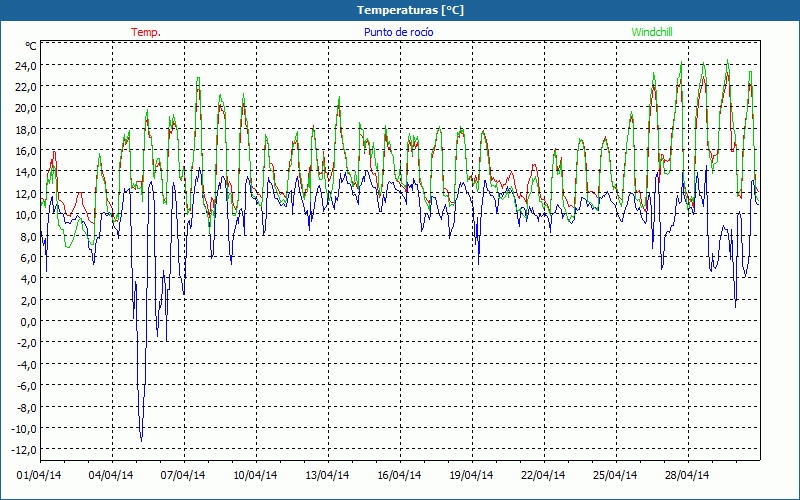The image size is (800, 500).
Task: Click the dew point minimum near -11°C
Action: 141,440
